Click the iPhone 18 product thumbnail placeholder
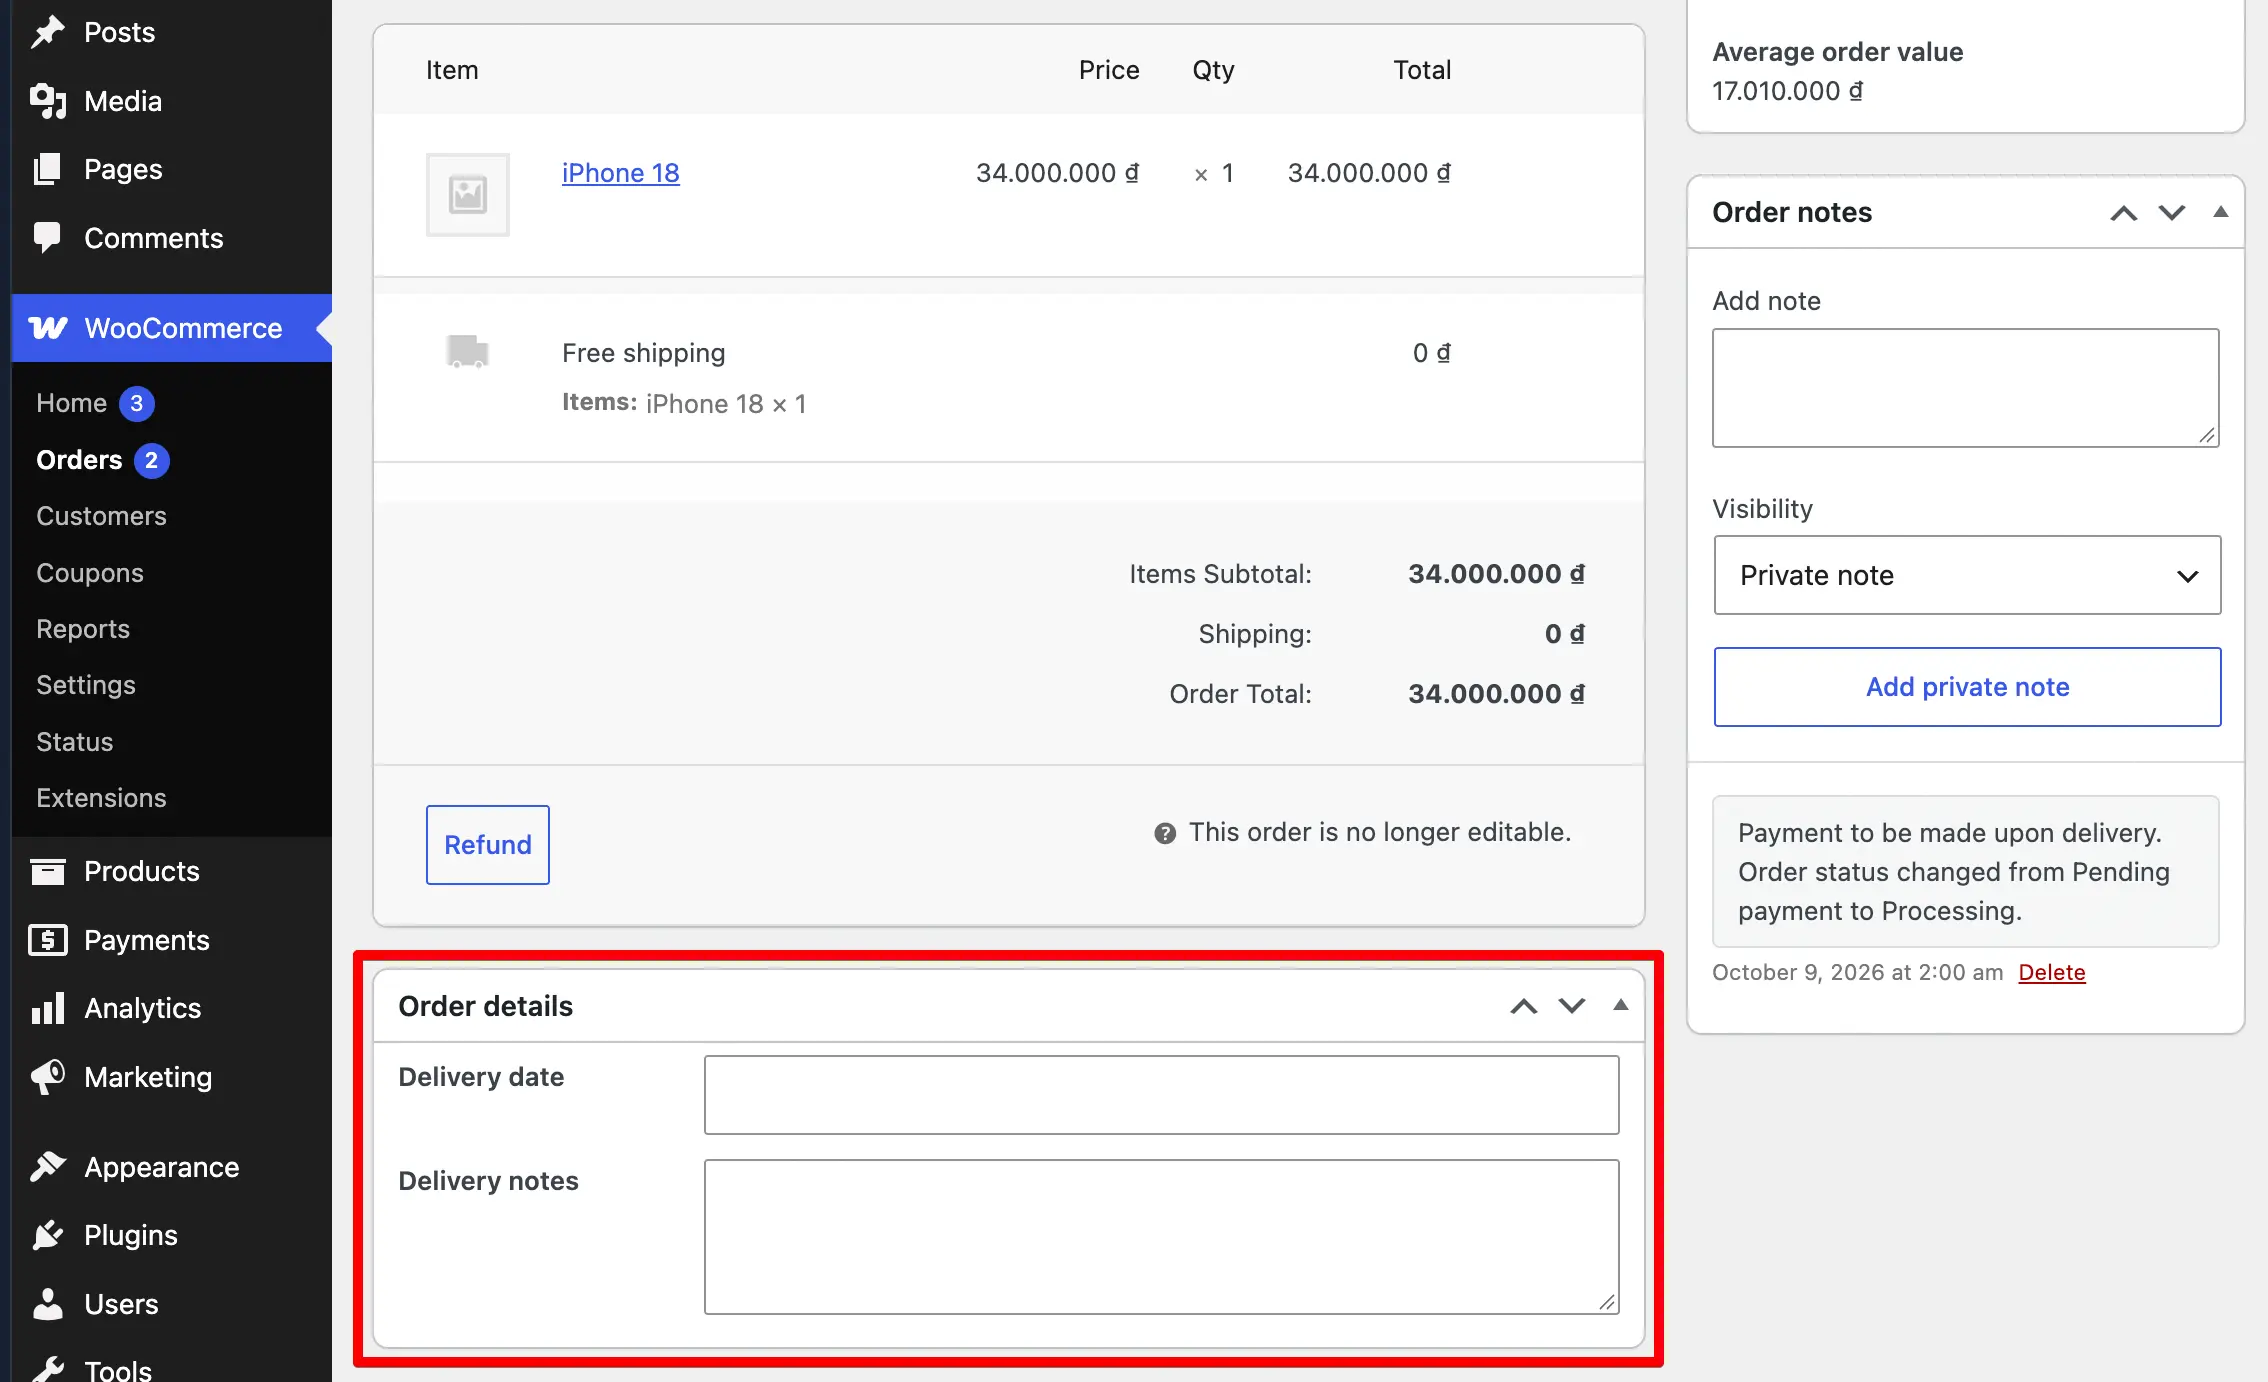 468,194
